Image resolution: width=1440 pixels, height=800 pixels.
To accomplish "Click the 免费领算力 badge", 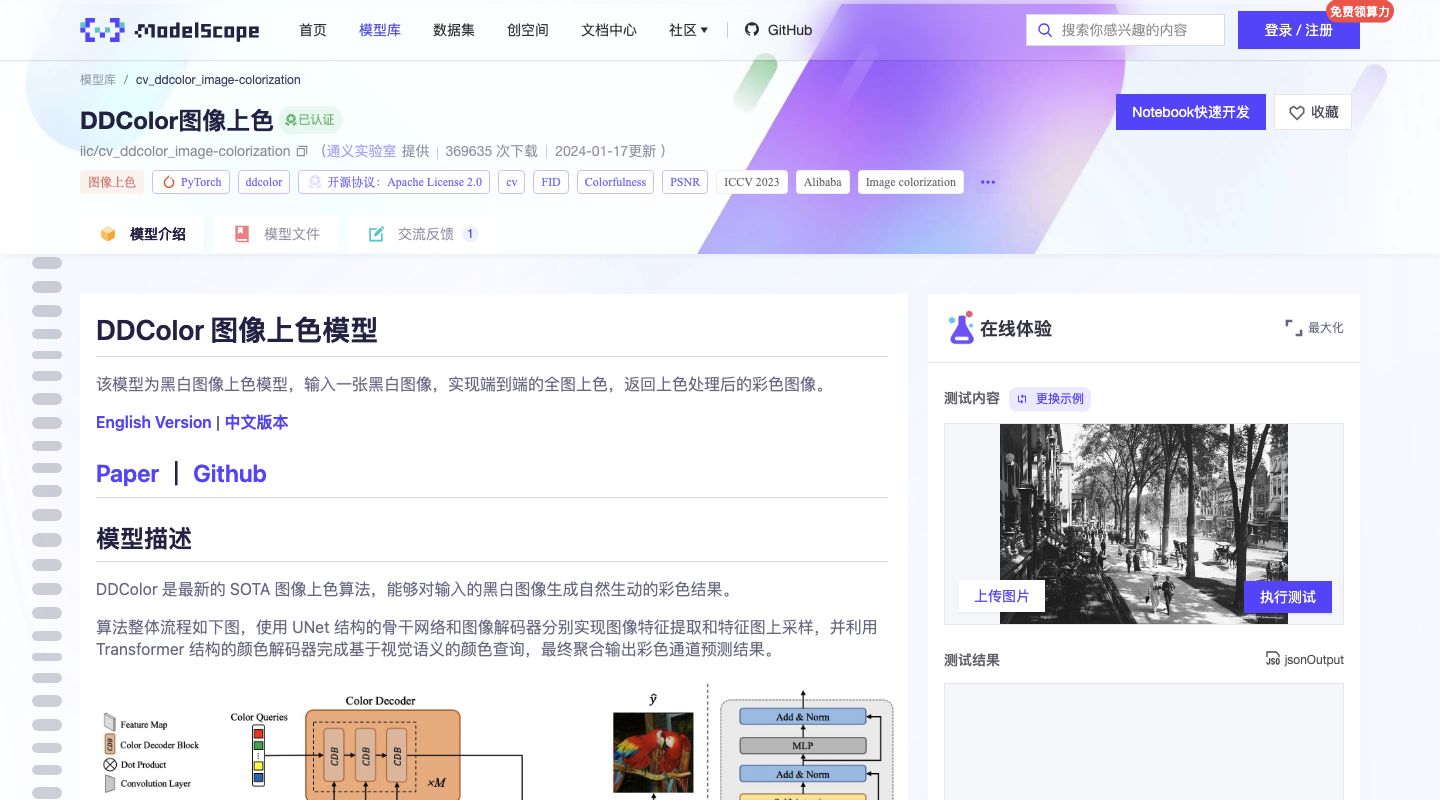I will coord(1360,12).
